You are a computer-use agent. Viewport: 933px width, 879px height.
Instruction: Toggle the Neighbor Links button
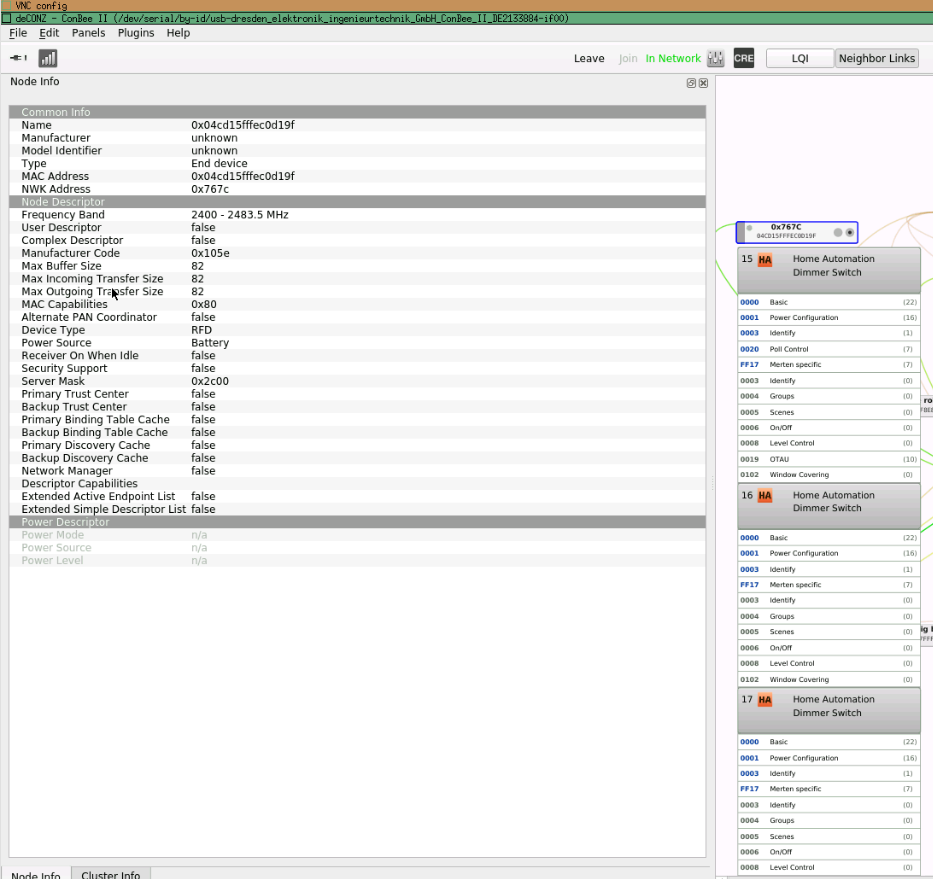(x=876, y=58)
